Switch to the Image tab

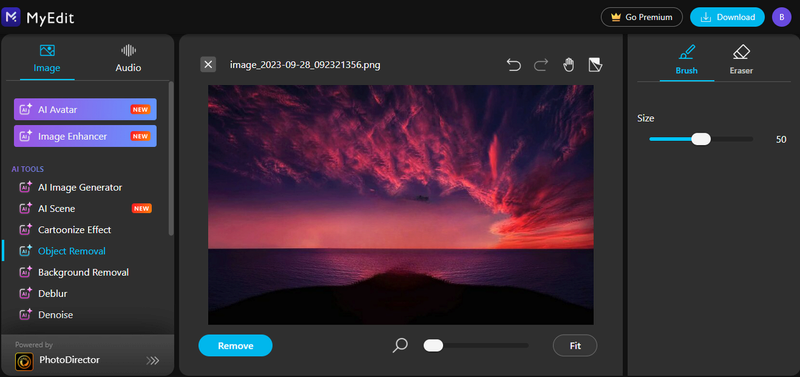(x=47, y=59)
